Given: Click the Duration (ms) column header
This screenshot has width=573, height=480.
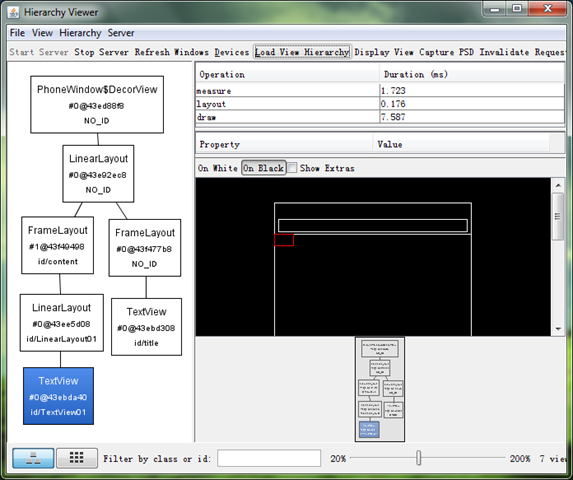Looking at the screenshot, I should click(x=472, y=75).
